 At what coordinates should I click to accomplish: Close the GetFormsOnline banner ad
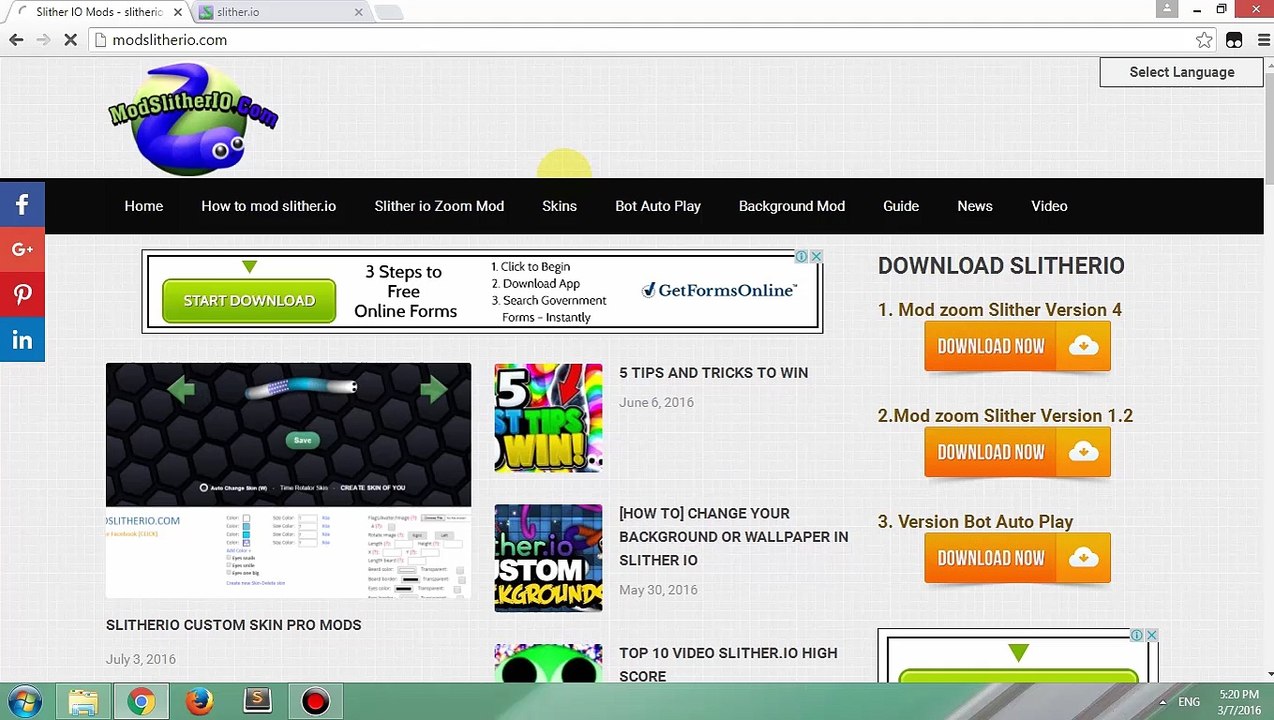(816, 257)
